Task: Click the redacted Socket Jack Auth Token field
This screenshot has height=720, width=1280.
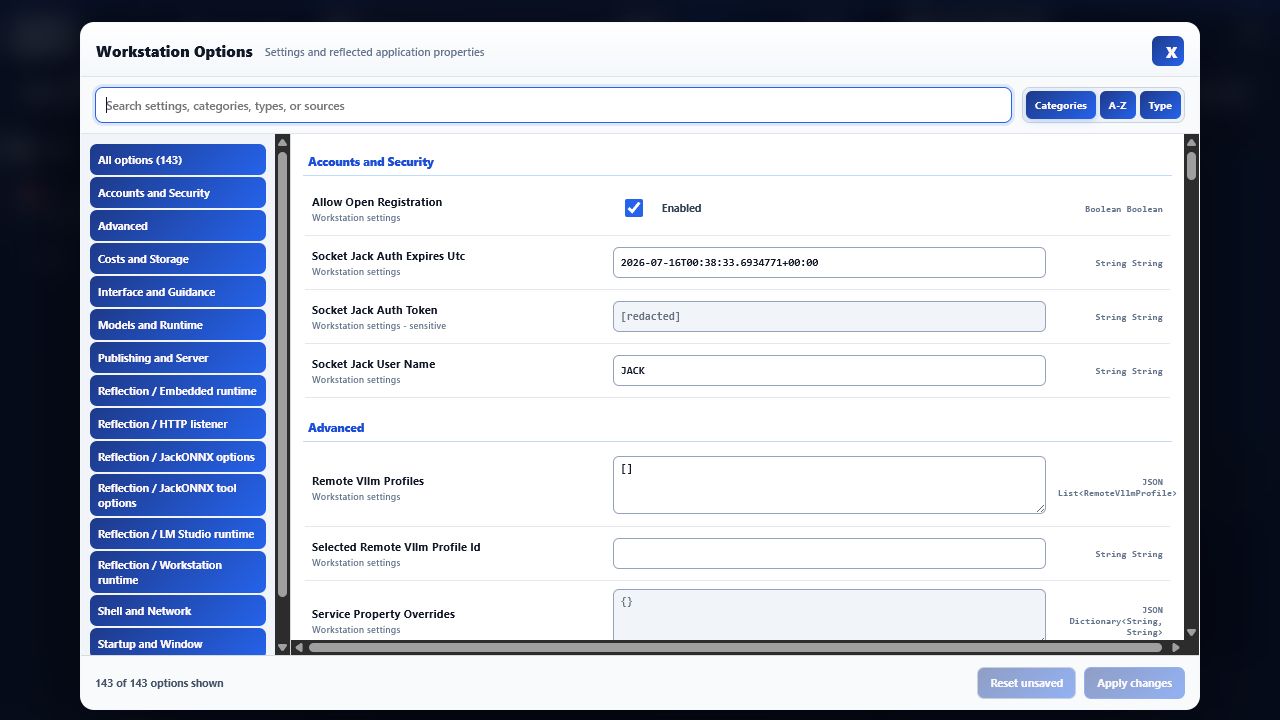Action: [829, 316]
